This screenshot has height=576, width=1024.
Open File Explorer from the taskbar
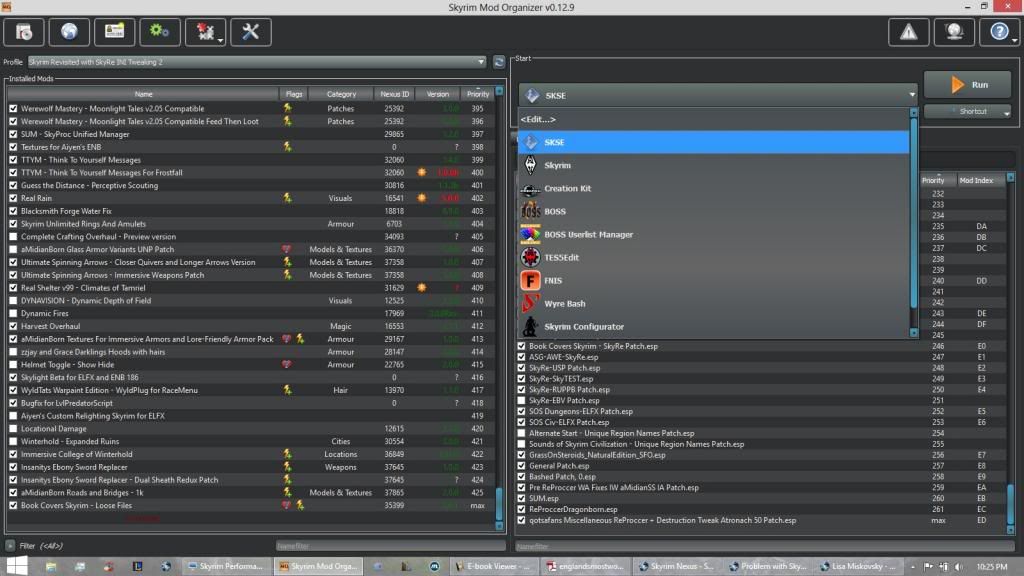pos(51,566)
